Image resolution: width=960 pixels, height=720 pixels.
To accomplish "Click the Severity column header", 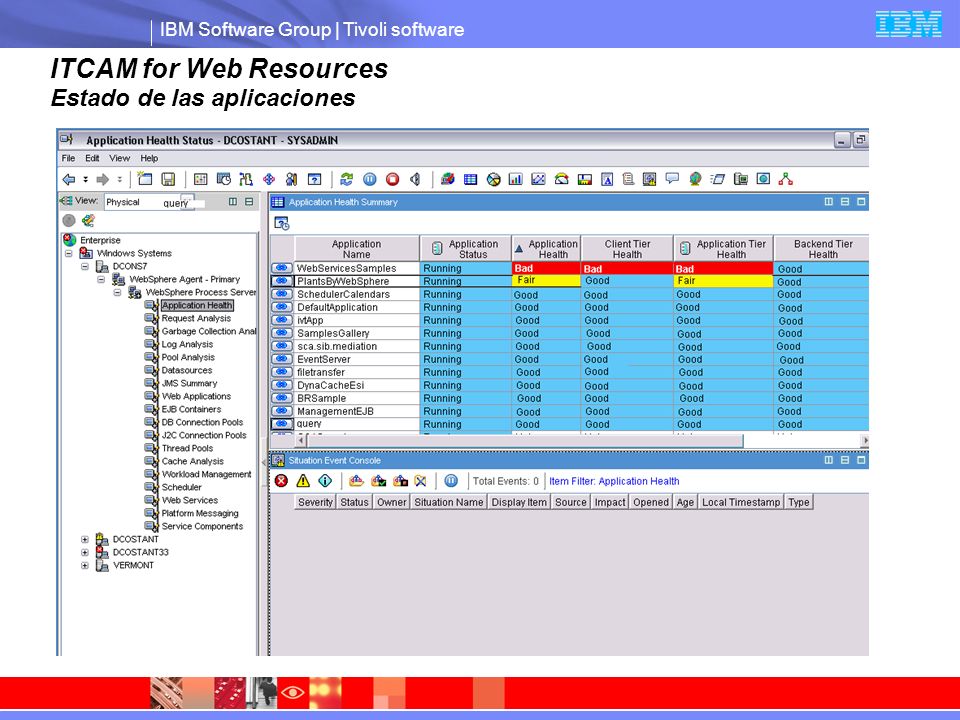I will coord(315,502).
